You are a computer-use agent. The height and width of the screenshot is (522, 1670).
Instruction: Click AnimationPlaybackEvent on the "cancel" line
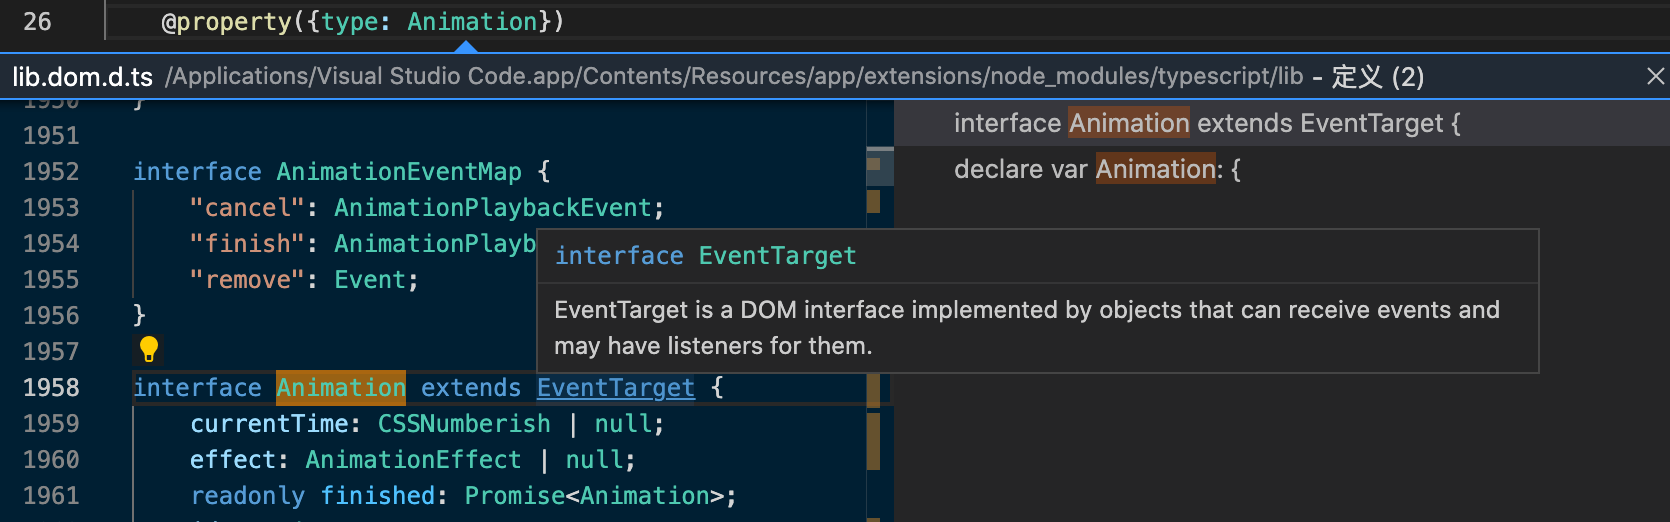[492, 208]
